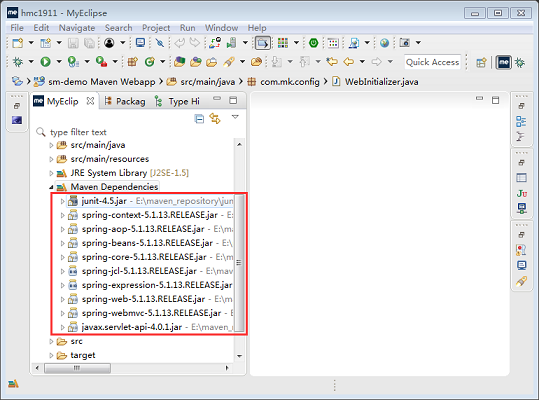Click the Last Edit Location icon
The image size is (539, 400).
[x=332, y=62]
